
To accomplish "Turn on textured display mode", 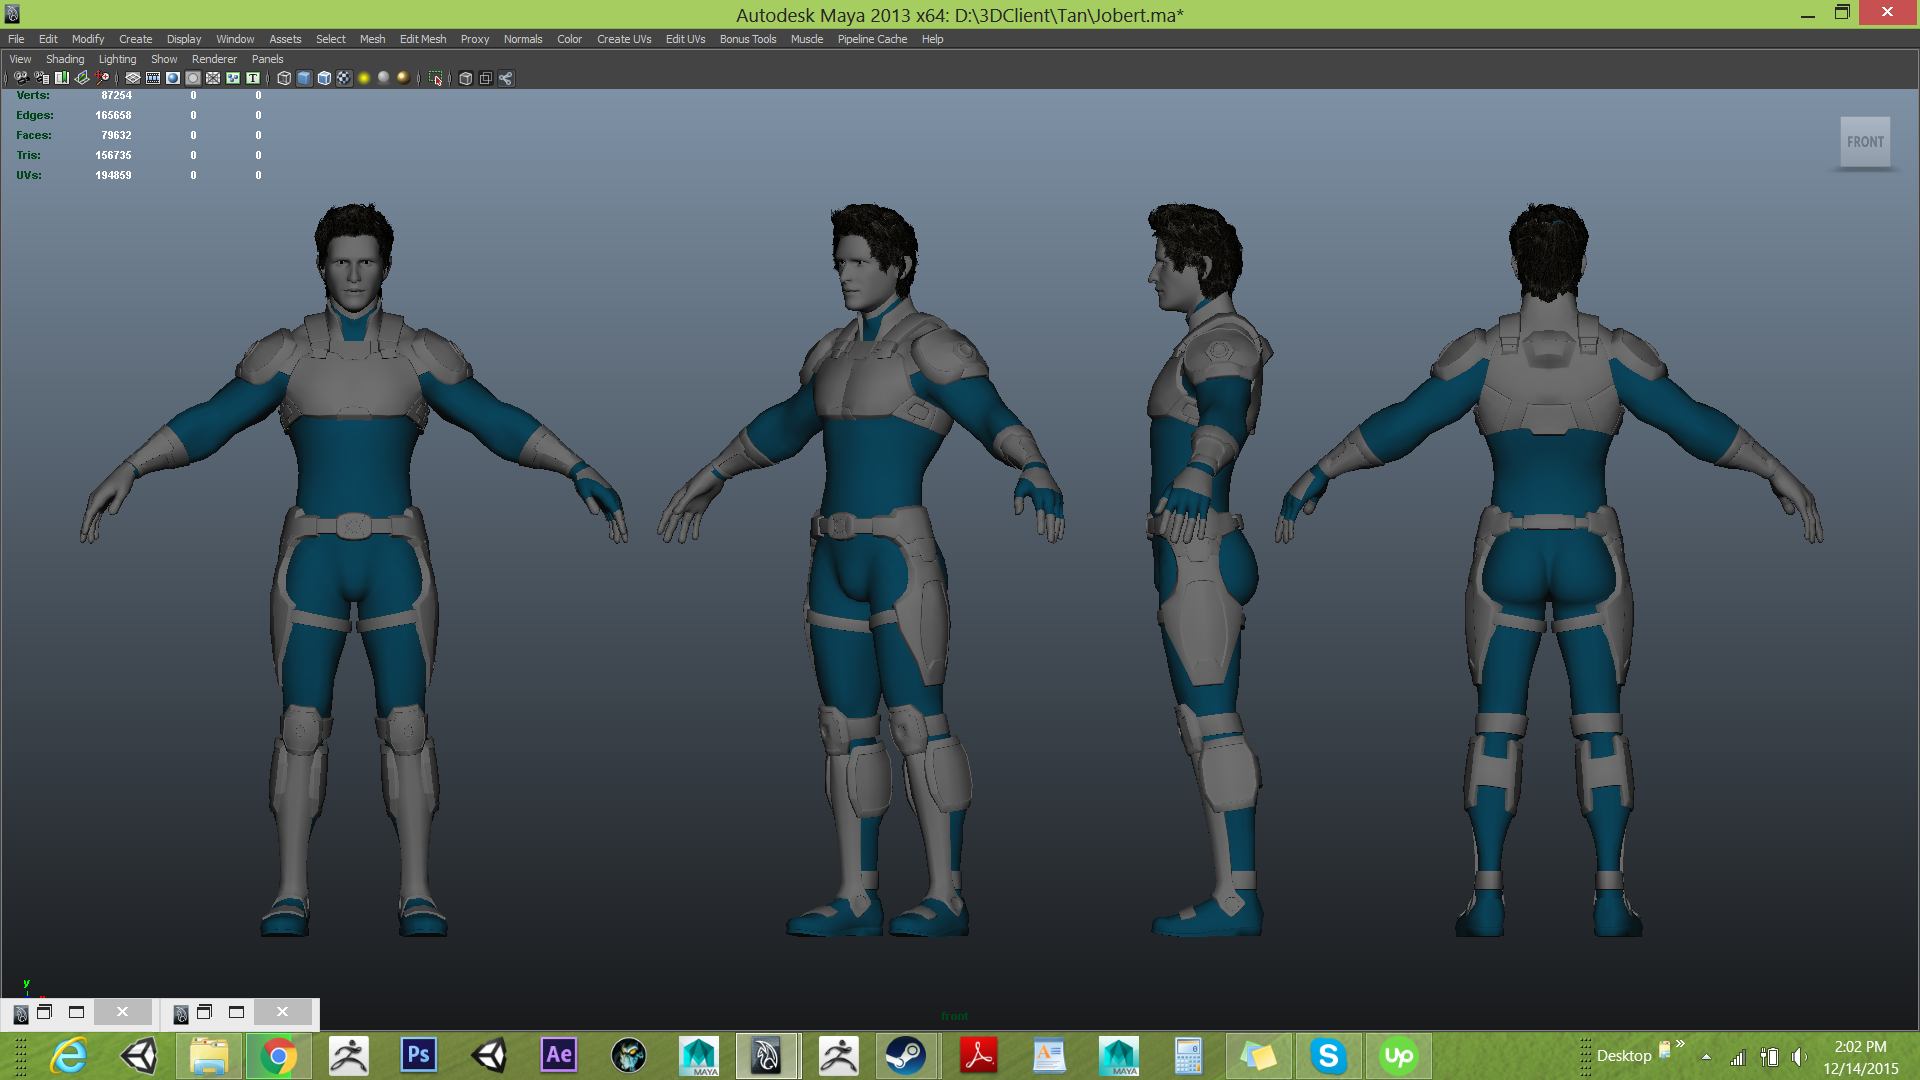I will coord(344,78).
